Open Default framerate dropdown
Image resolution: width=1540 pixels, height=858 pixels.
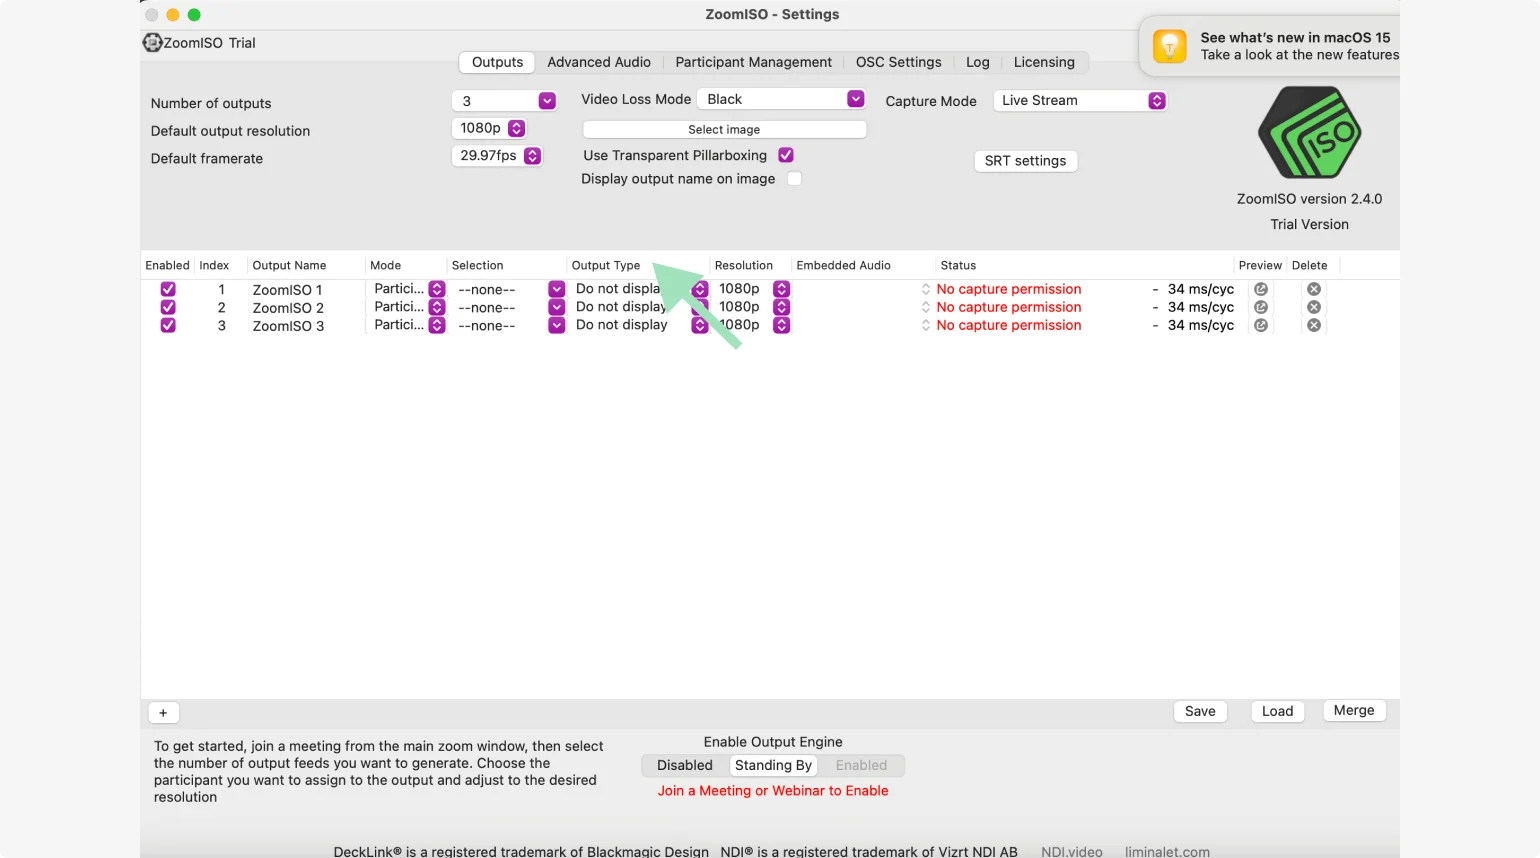pos(497,156)
